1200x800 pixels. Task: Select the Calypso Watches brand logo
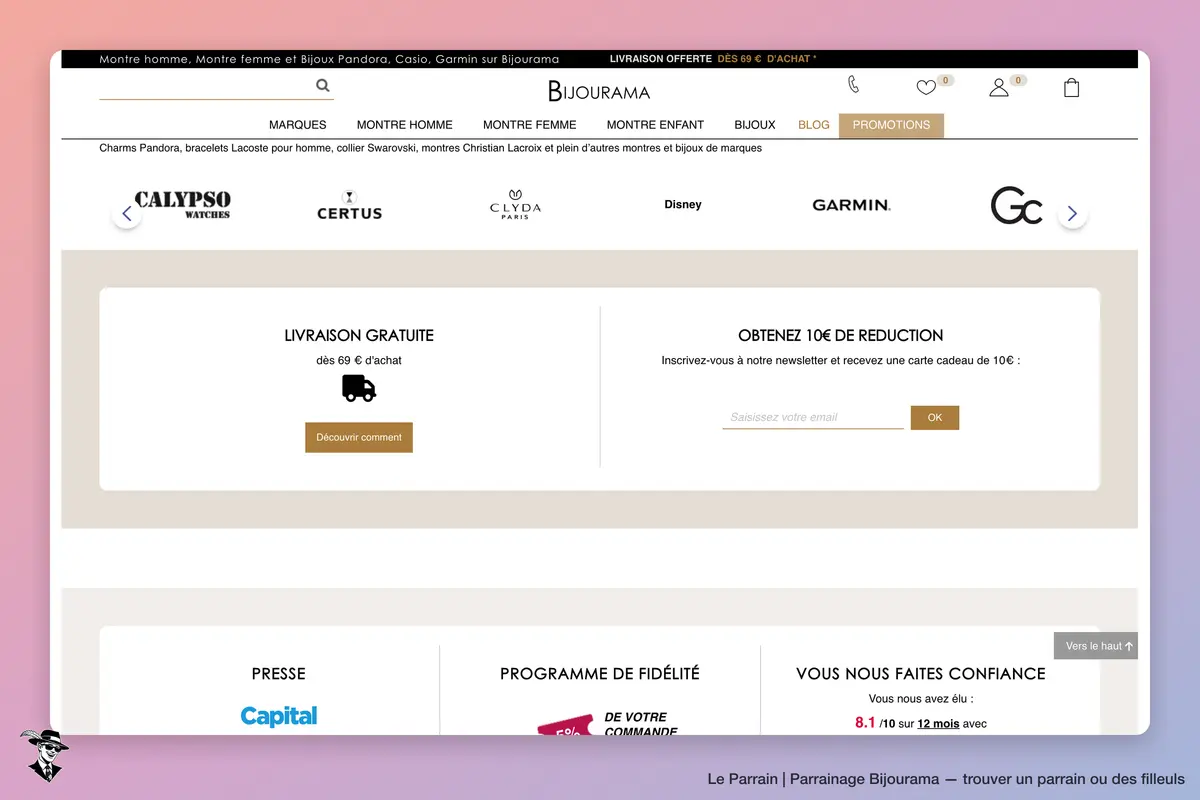point(182,205)
